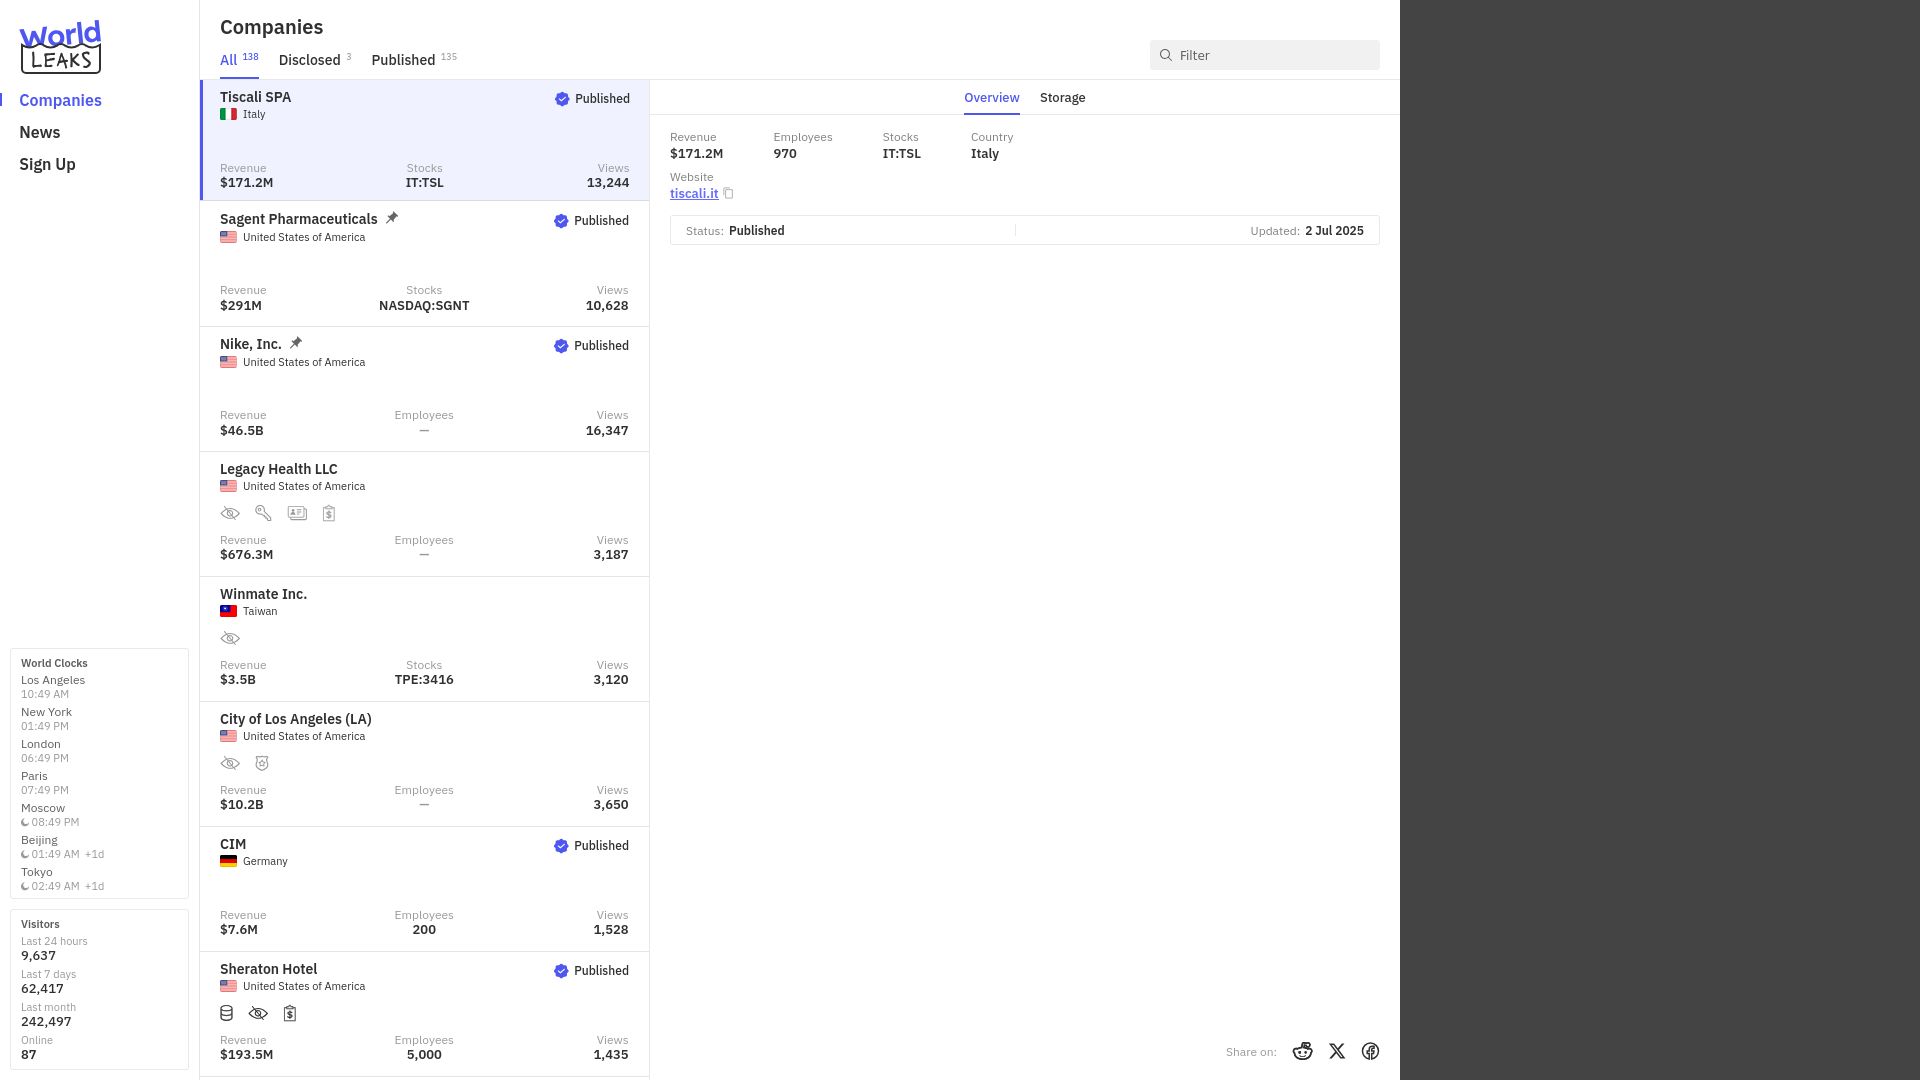This screenshot has height=1080, width=1920.
Task: Click the NASDAQ:SGNT stock value
Action: point(424,306)
